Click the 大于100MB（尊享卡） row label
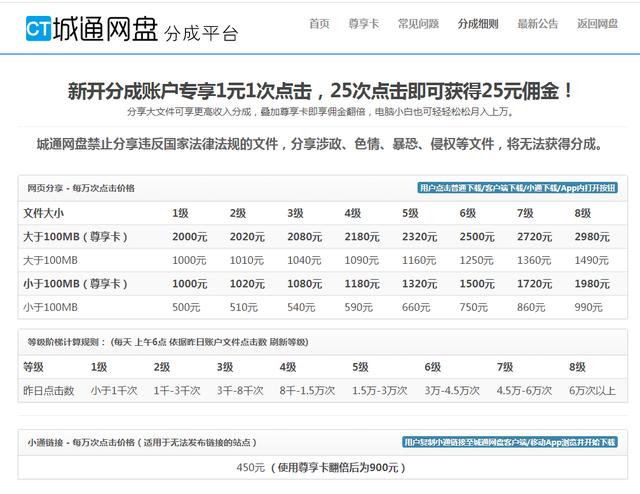Image resolution: width=640 pixels, height=494 pixels. click(76, 237)
